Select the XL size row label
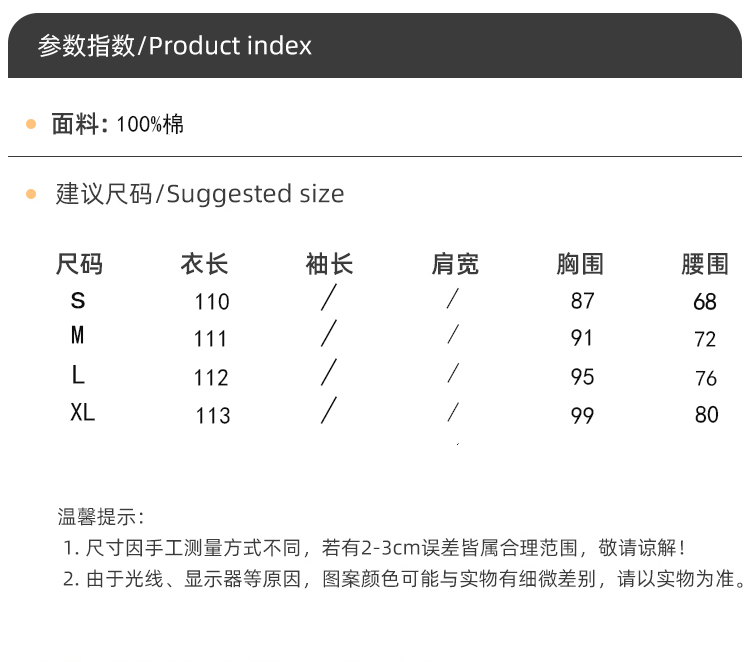Viewport: 750px width, 662px height. (x=82, y=412)
